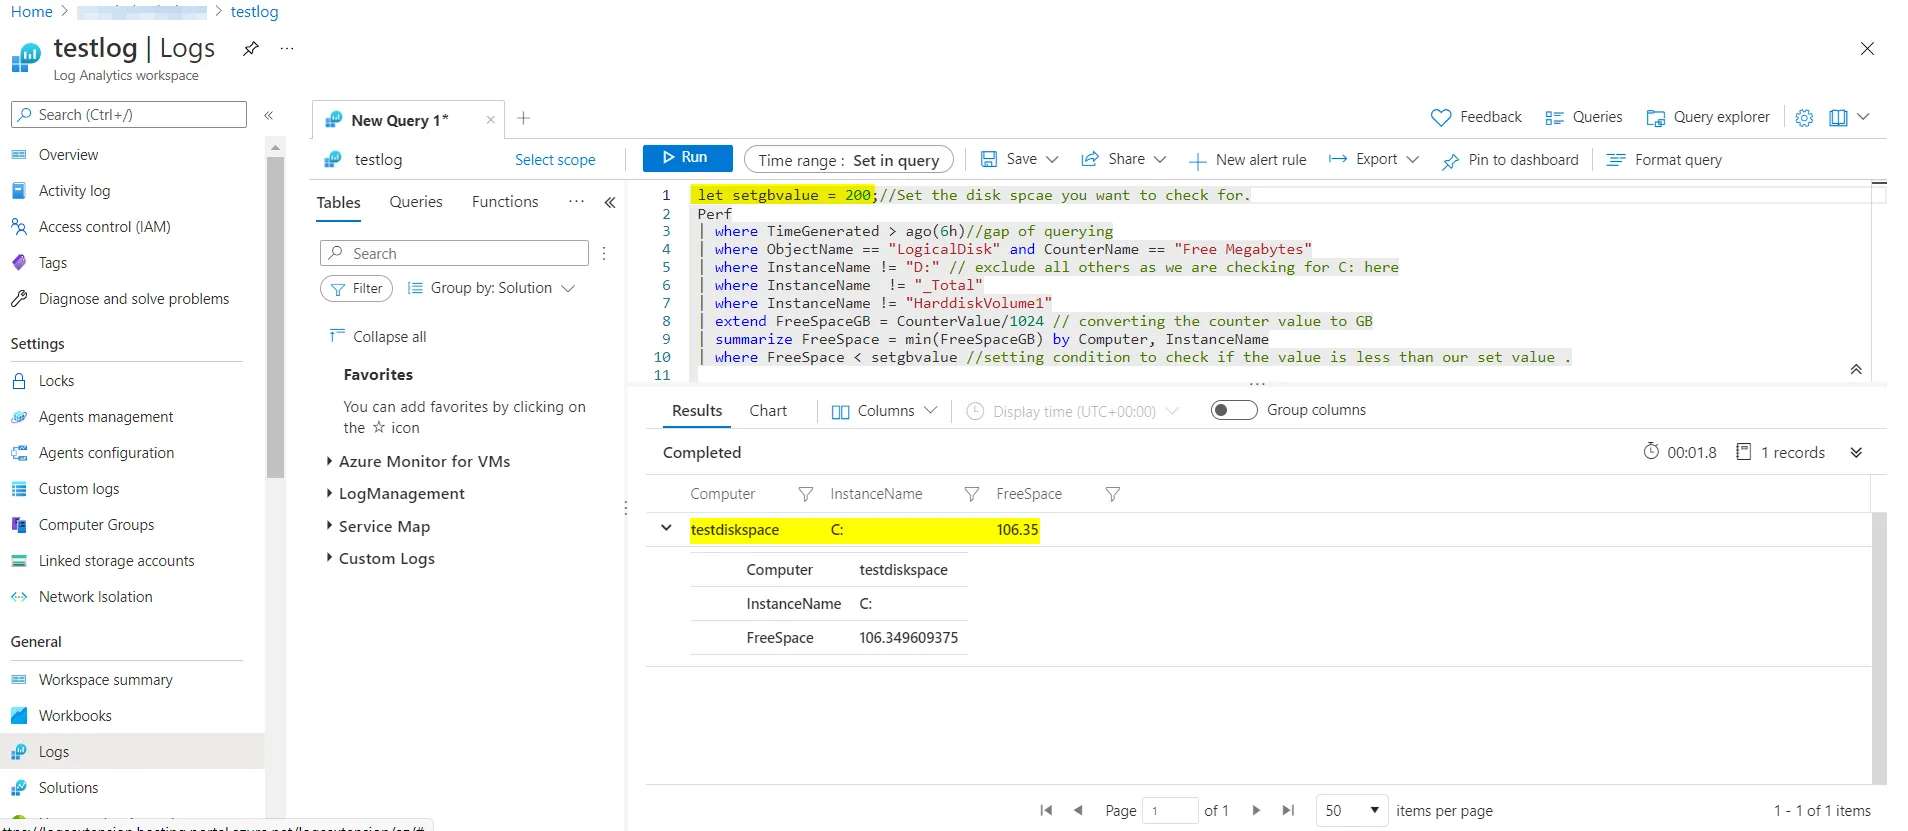Go to the next results page
1908x831 pixels.
[x=1256, y=810]
